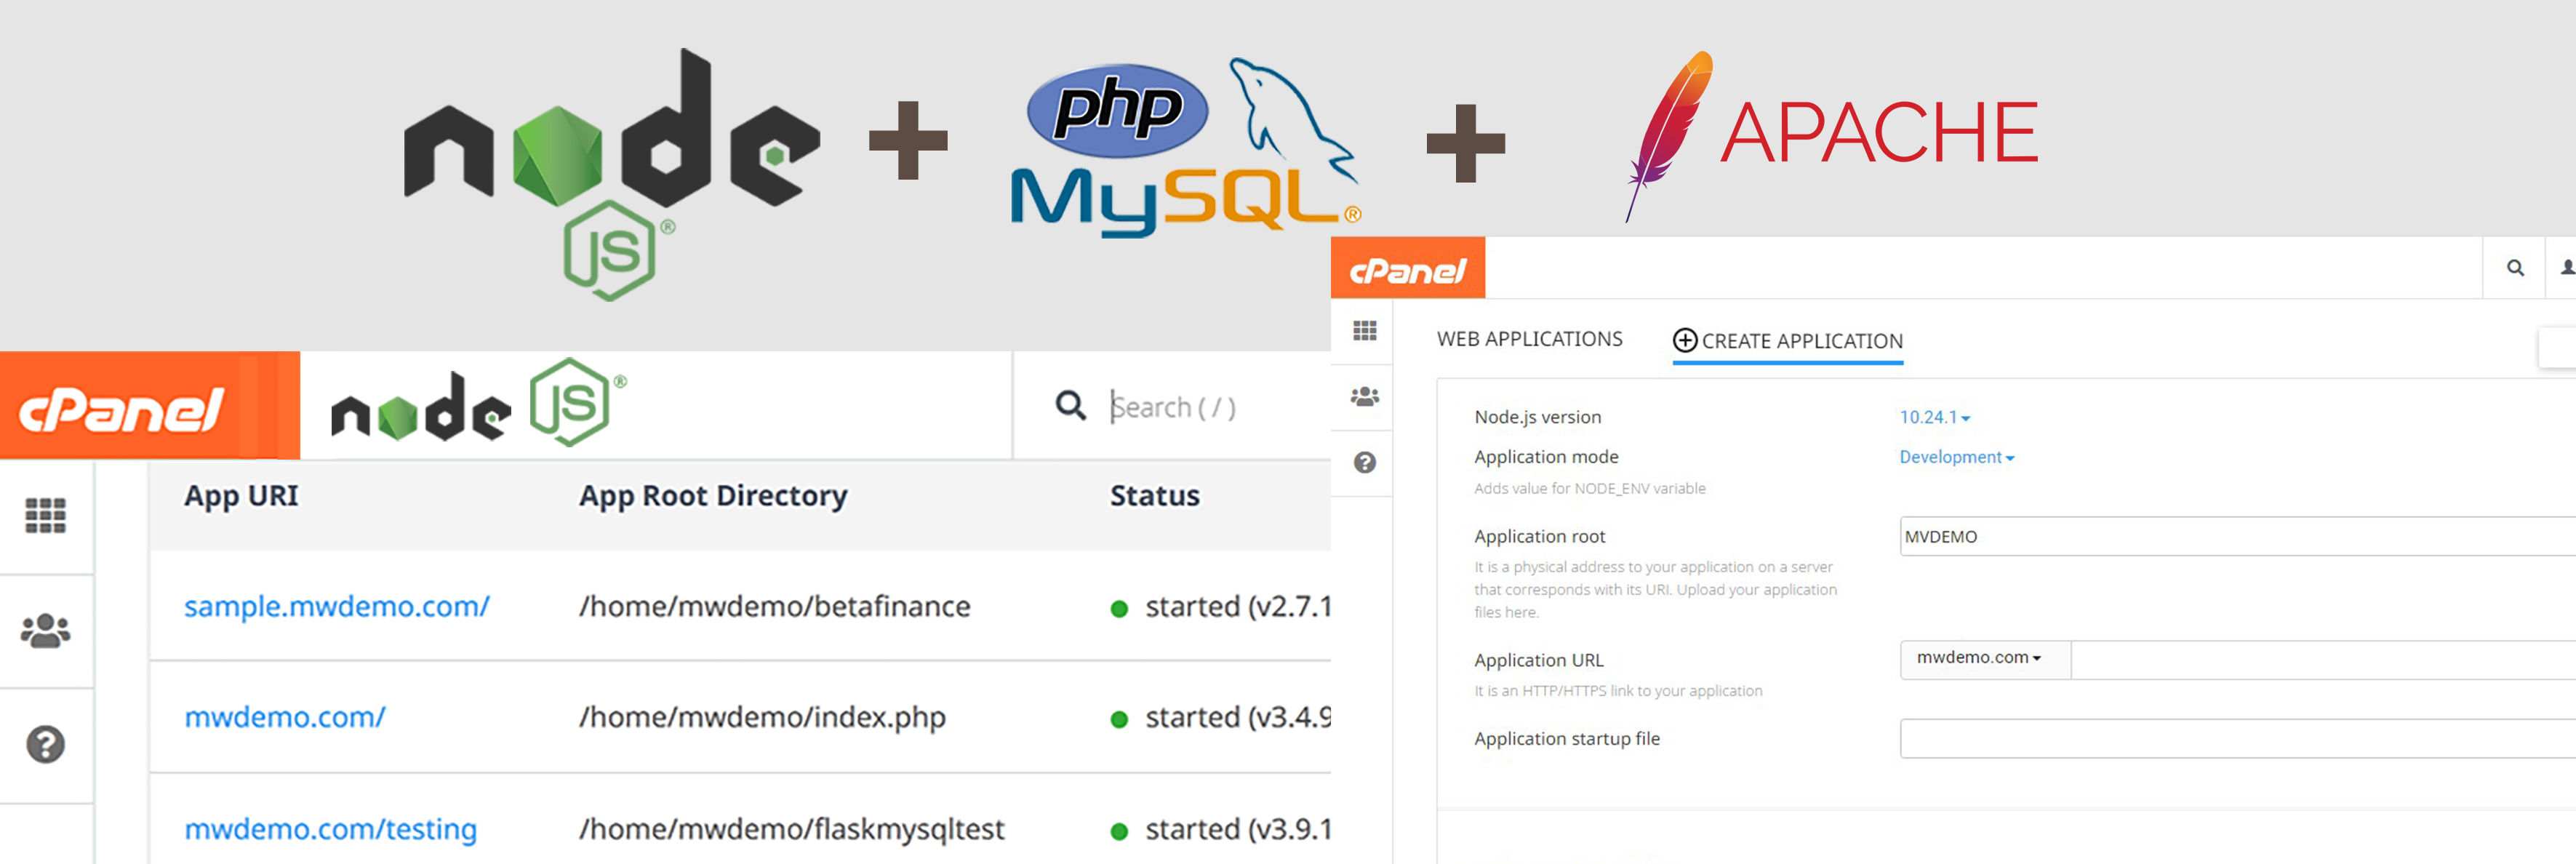Open the mwdemo.com domain dropdown
The image size is (2576, 864).
1984,659
